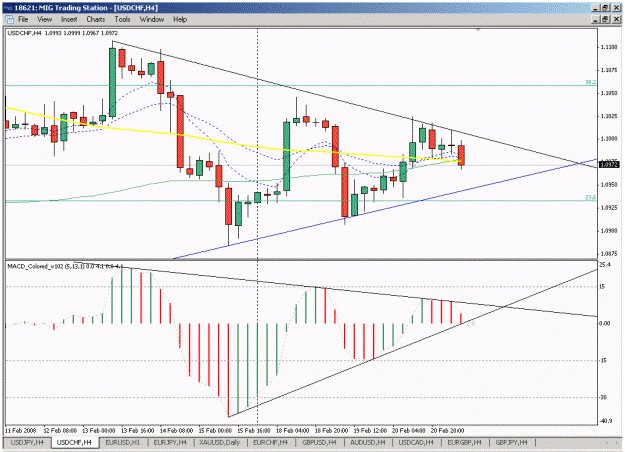Close the MIG Trading Station window

pyautogui.click(x=616, y=8)
